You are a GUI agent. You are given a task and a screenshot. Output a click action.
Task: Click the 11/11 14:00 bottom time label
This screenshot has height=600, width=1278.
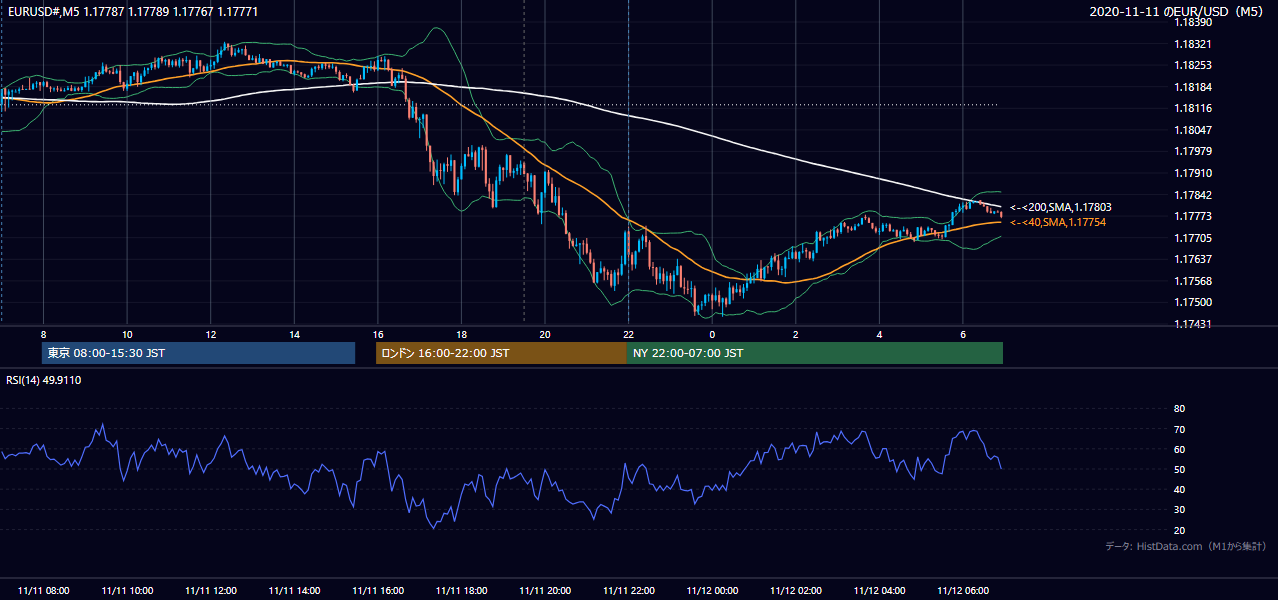(294, 591)
